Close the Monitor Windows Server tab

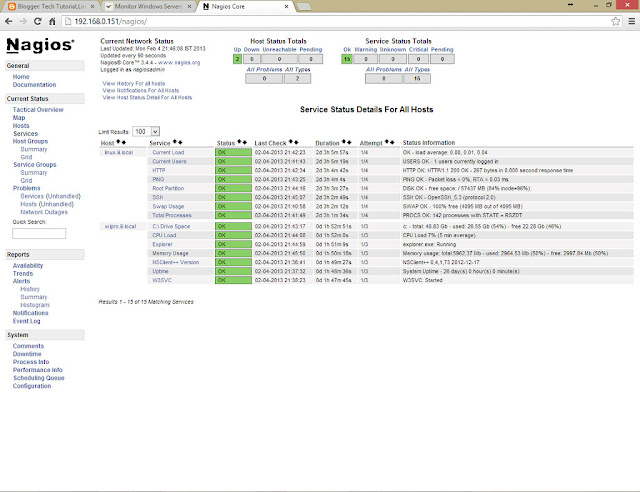pos(189,7)
